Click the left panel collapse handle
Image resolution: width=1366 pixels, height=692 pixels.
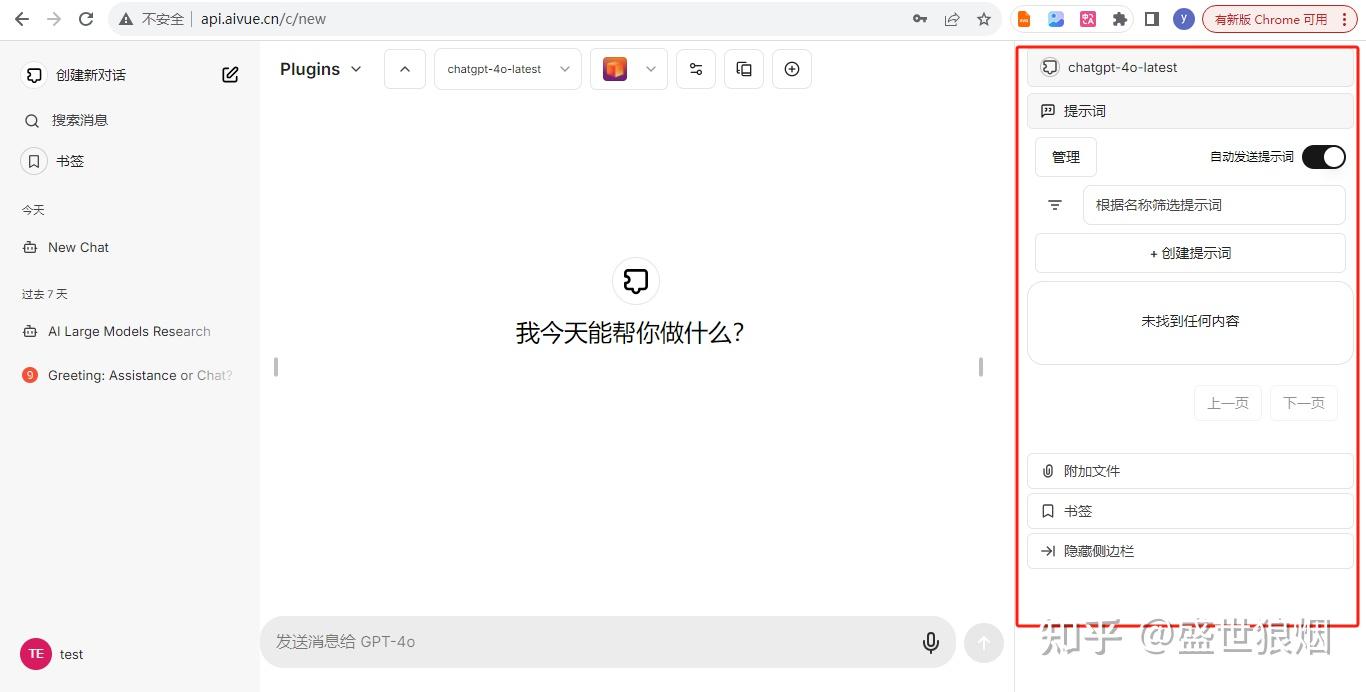[x=276, y=367]
